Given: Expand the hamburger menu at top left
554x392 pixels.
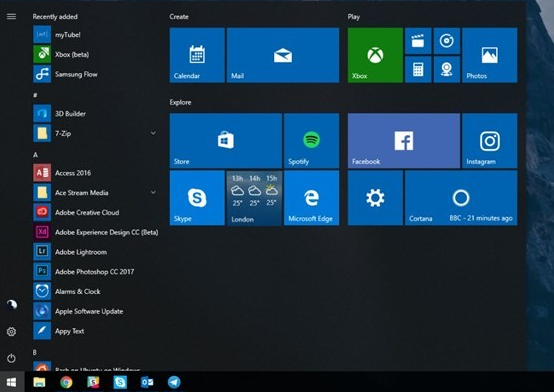Looking at the screenshot, I should pyautogui.click(x=11, y=17).
